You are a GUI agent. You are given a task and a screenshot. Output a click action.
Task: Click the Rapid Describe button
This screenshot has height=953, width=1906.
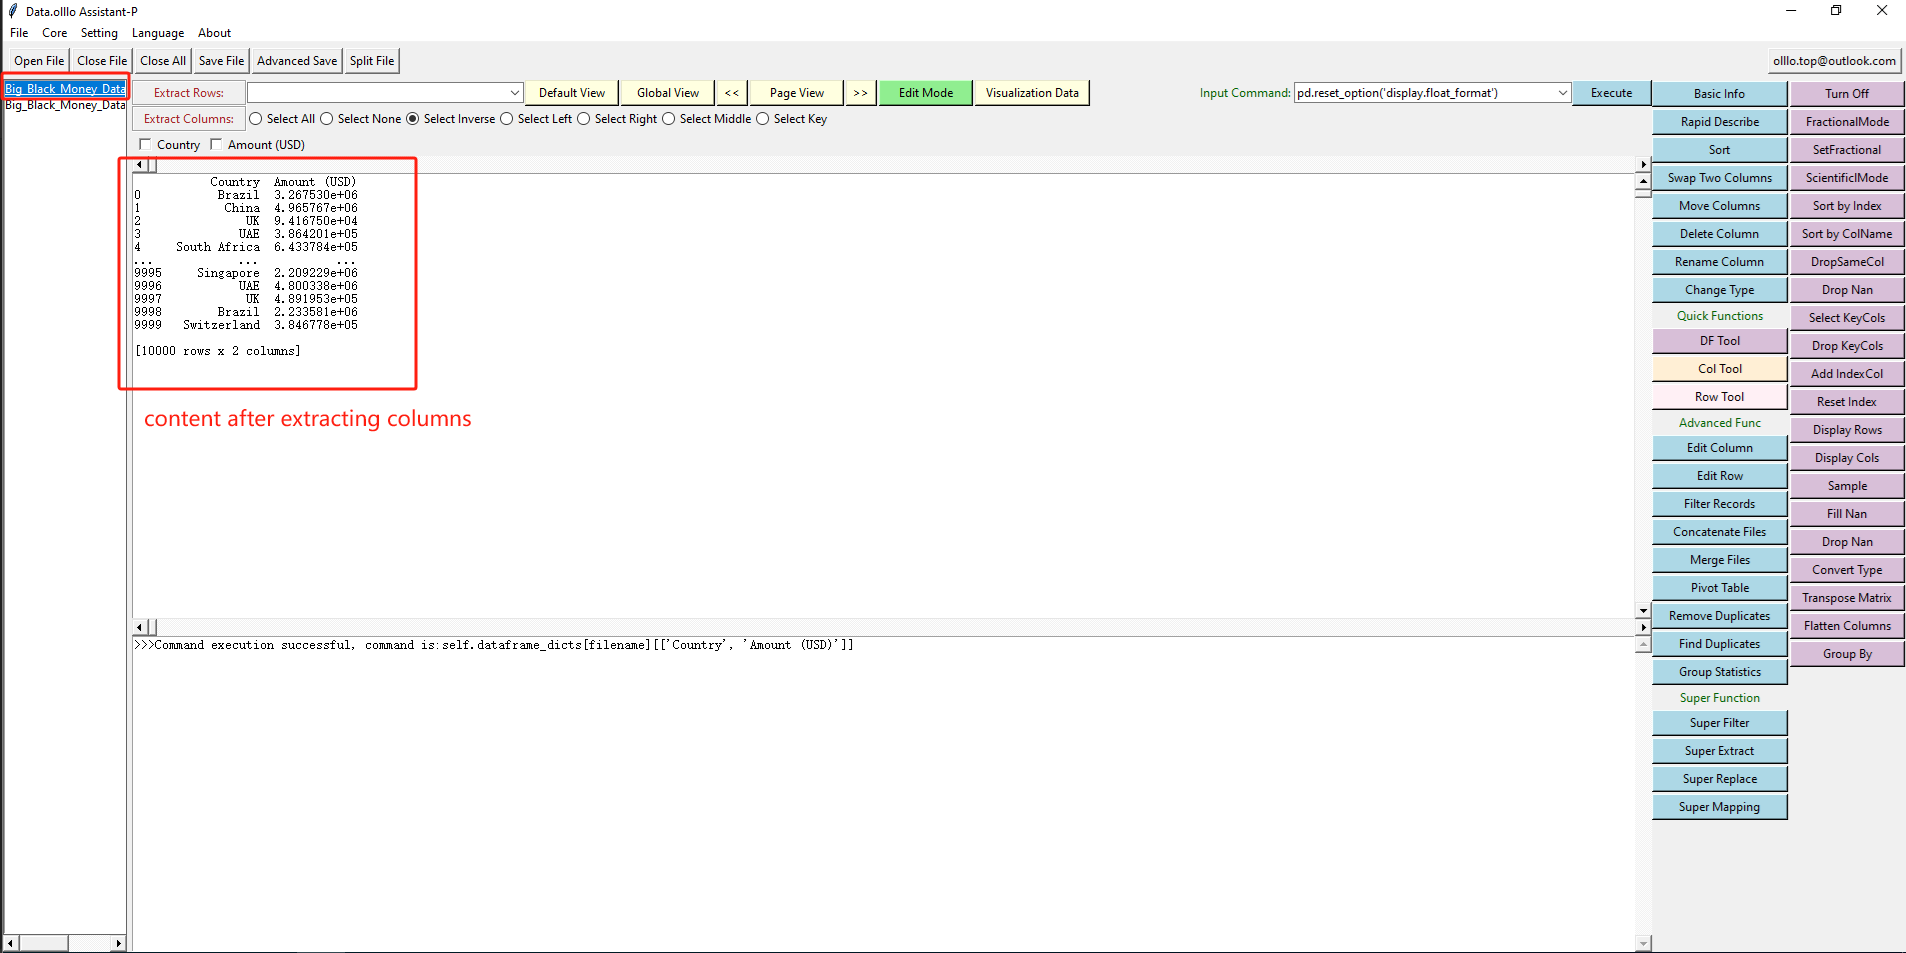pos(1719,122)
